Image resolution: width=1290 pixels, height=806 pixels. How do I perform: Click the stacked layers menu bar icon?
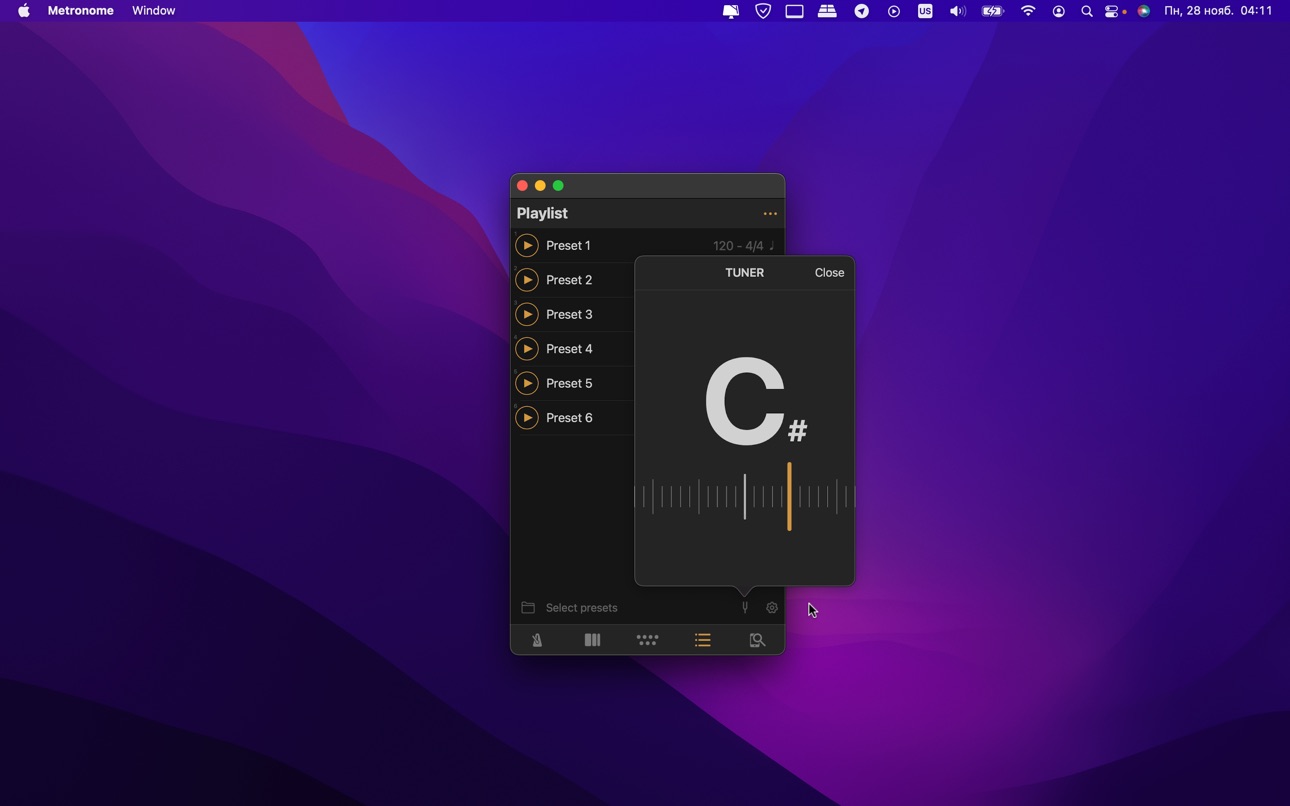[827, 11]
